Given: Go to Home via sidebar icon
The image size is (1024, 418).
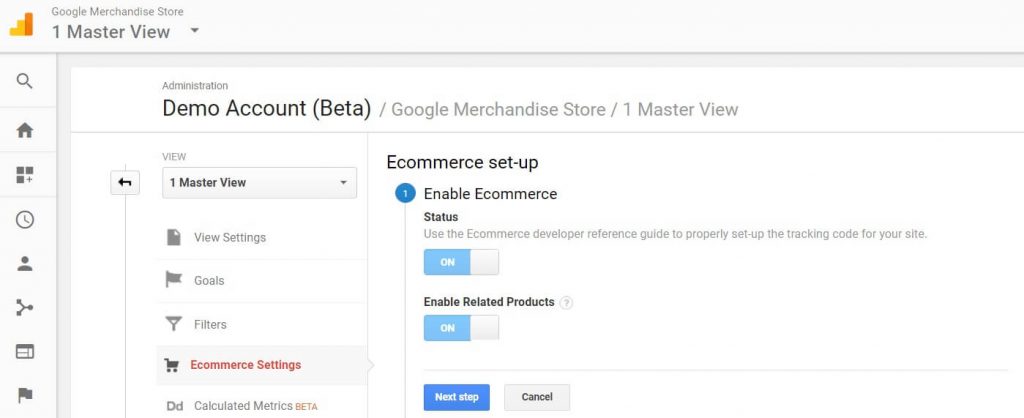Looking at the screenshot, I should click(24, 130).
